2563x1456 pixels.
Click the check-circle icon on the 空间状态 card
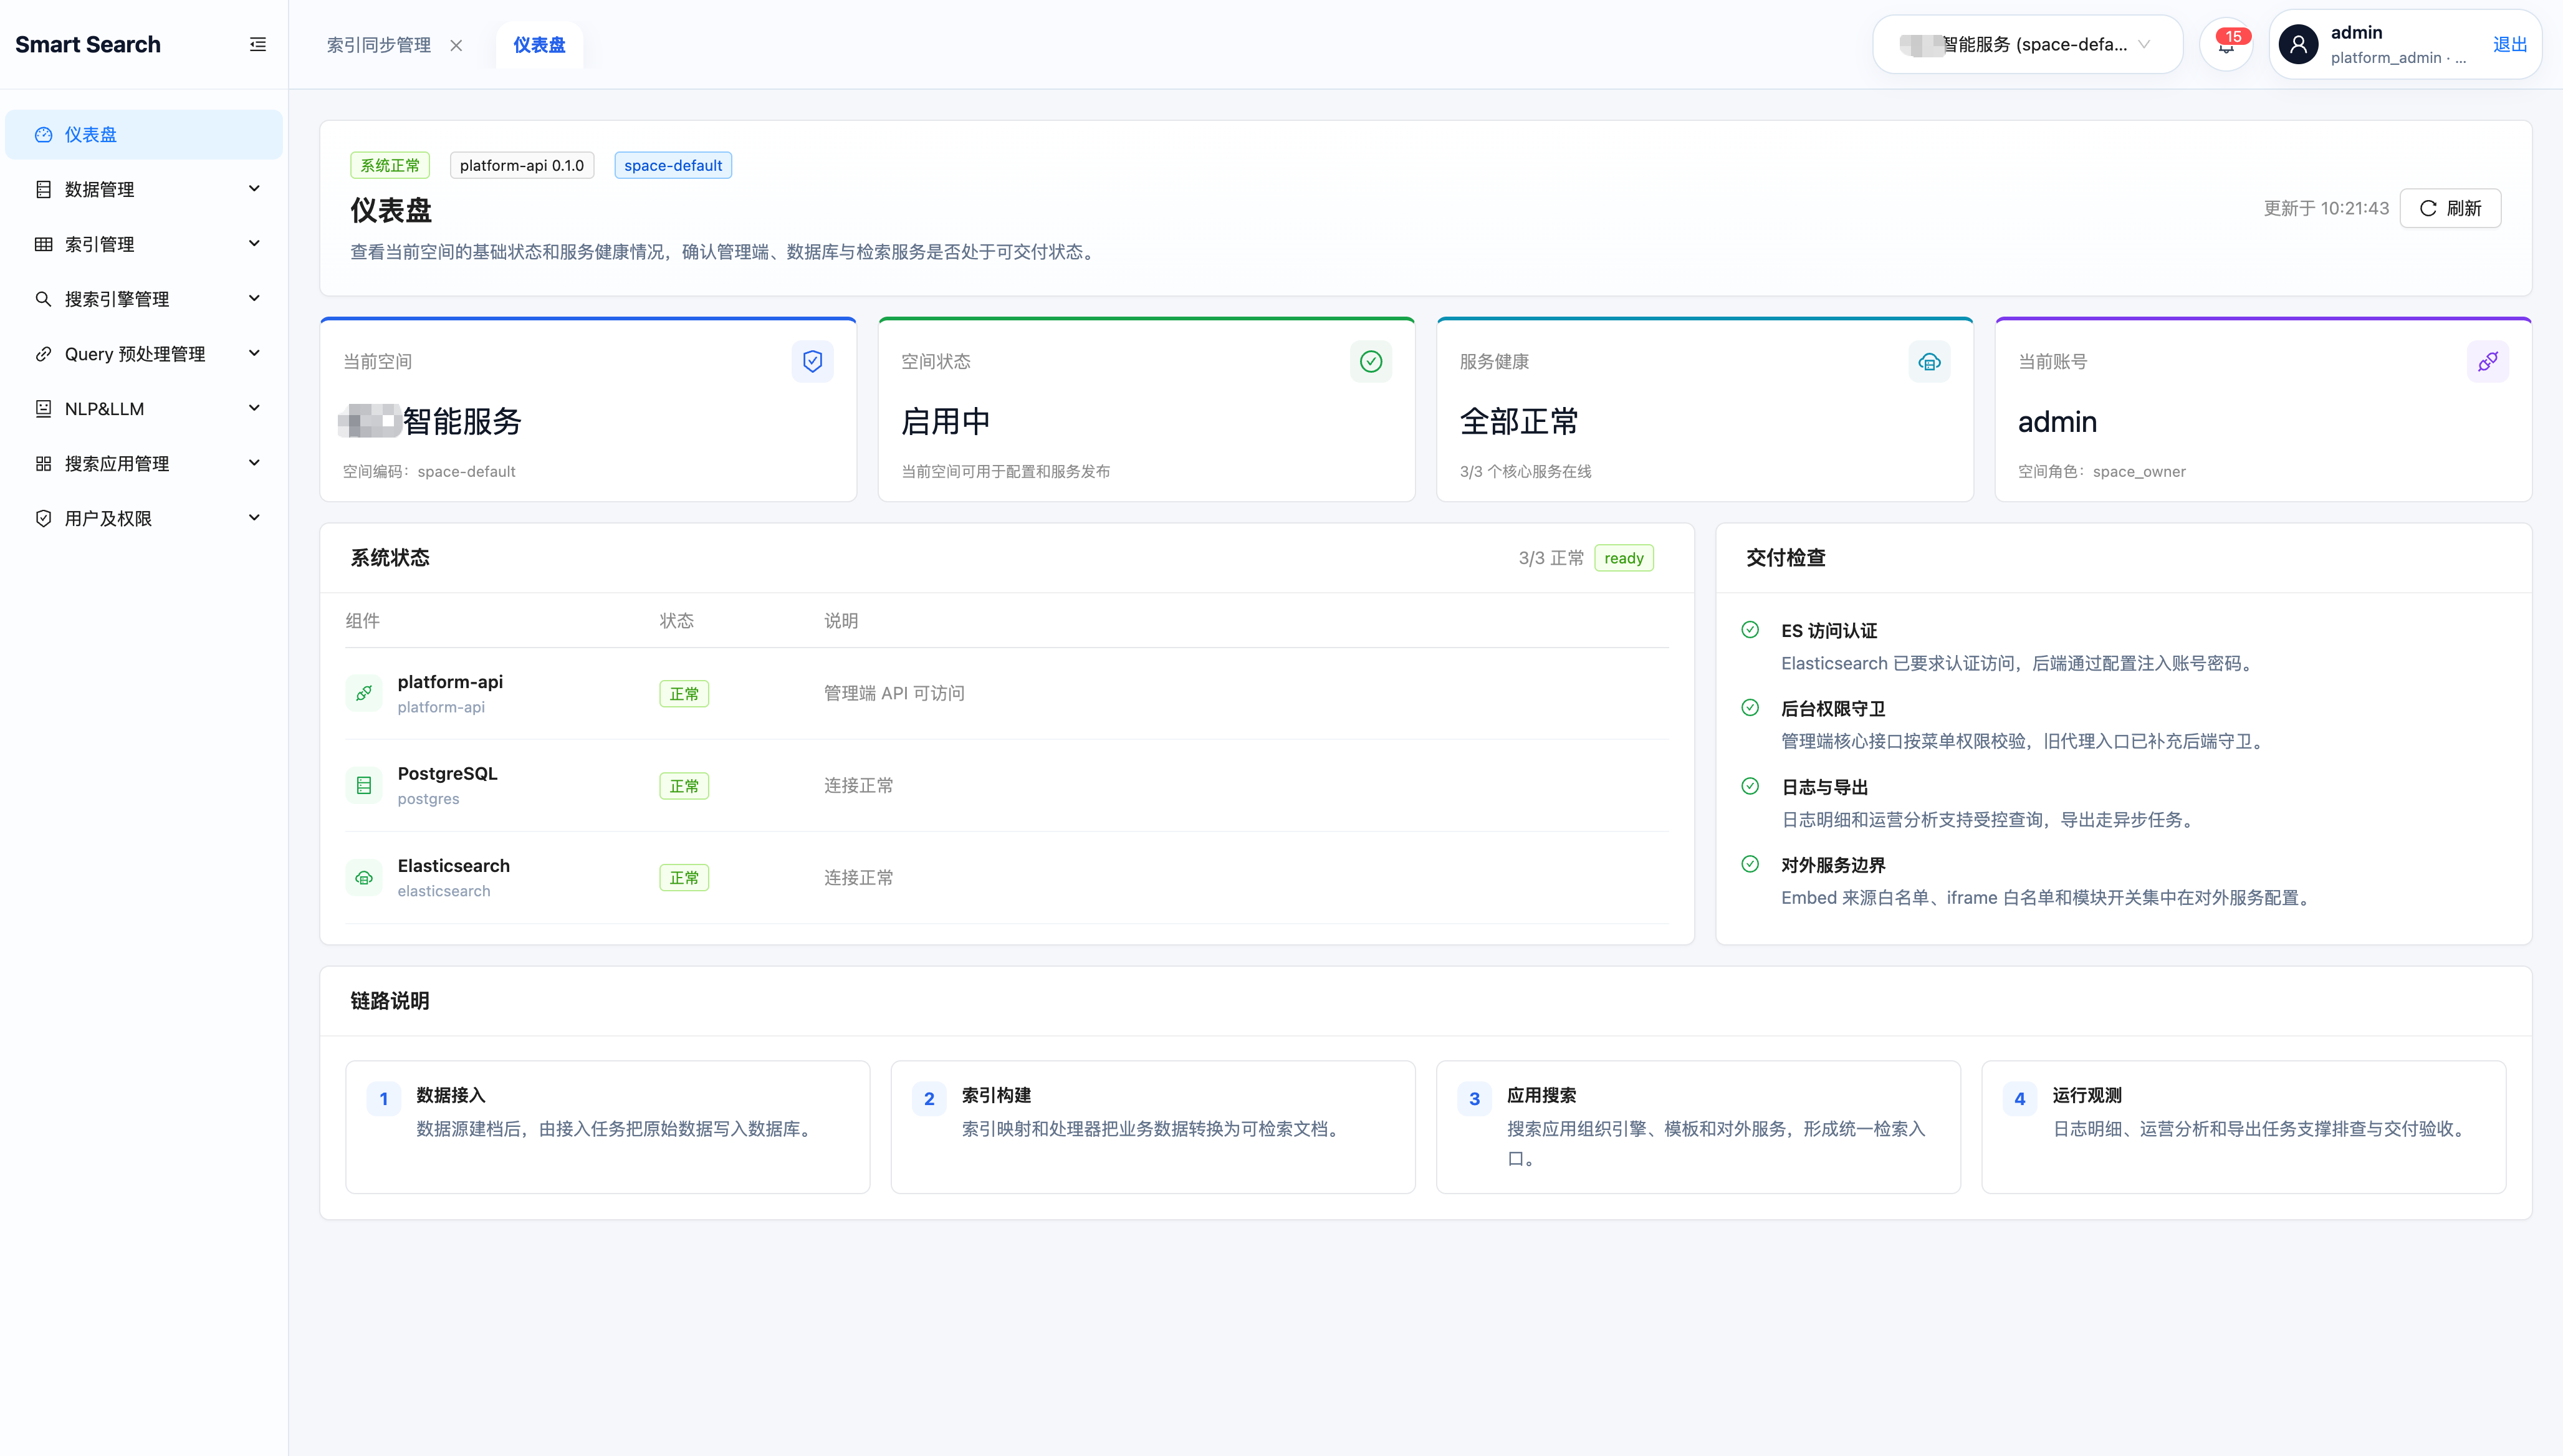pos(1370,361)
